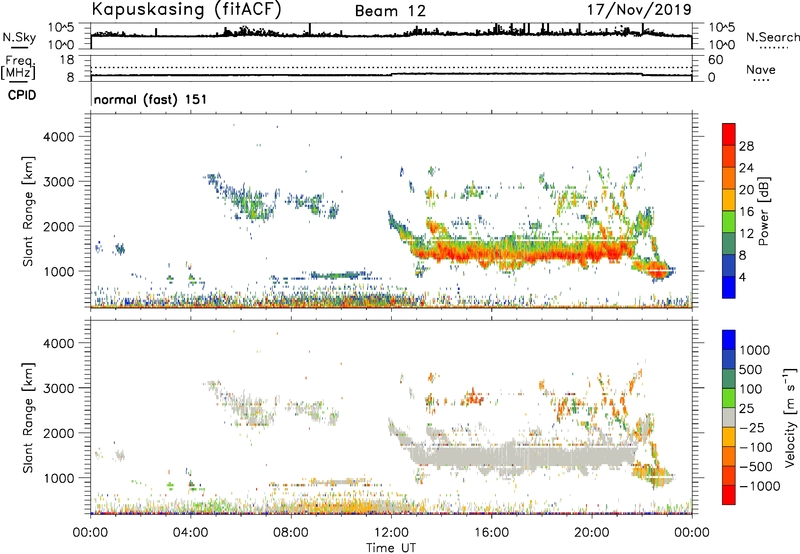The height and width of the screenshot is (554, 800).
Task: Click the '16:00' time tick label
Action: 491,533
